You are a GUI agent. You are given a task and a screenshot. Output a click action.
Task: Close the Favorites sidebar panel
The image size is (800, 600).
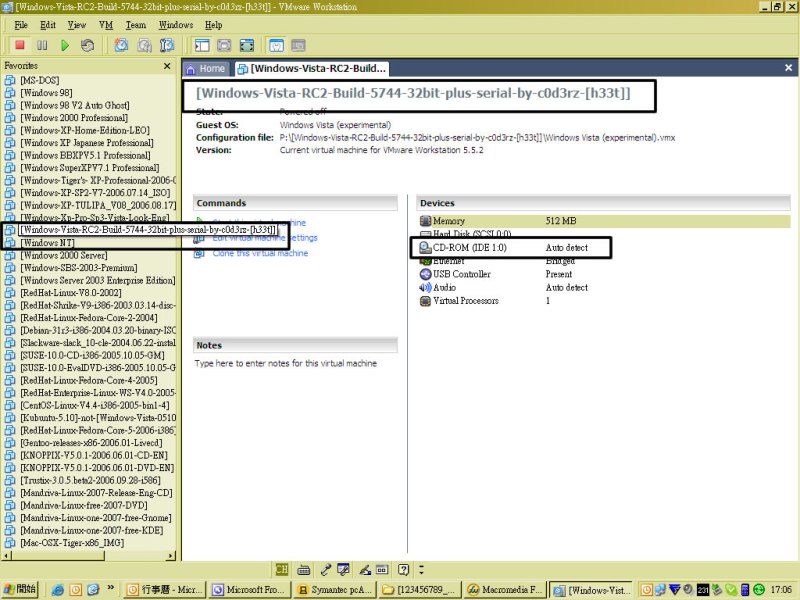click(x=167, y=66)
